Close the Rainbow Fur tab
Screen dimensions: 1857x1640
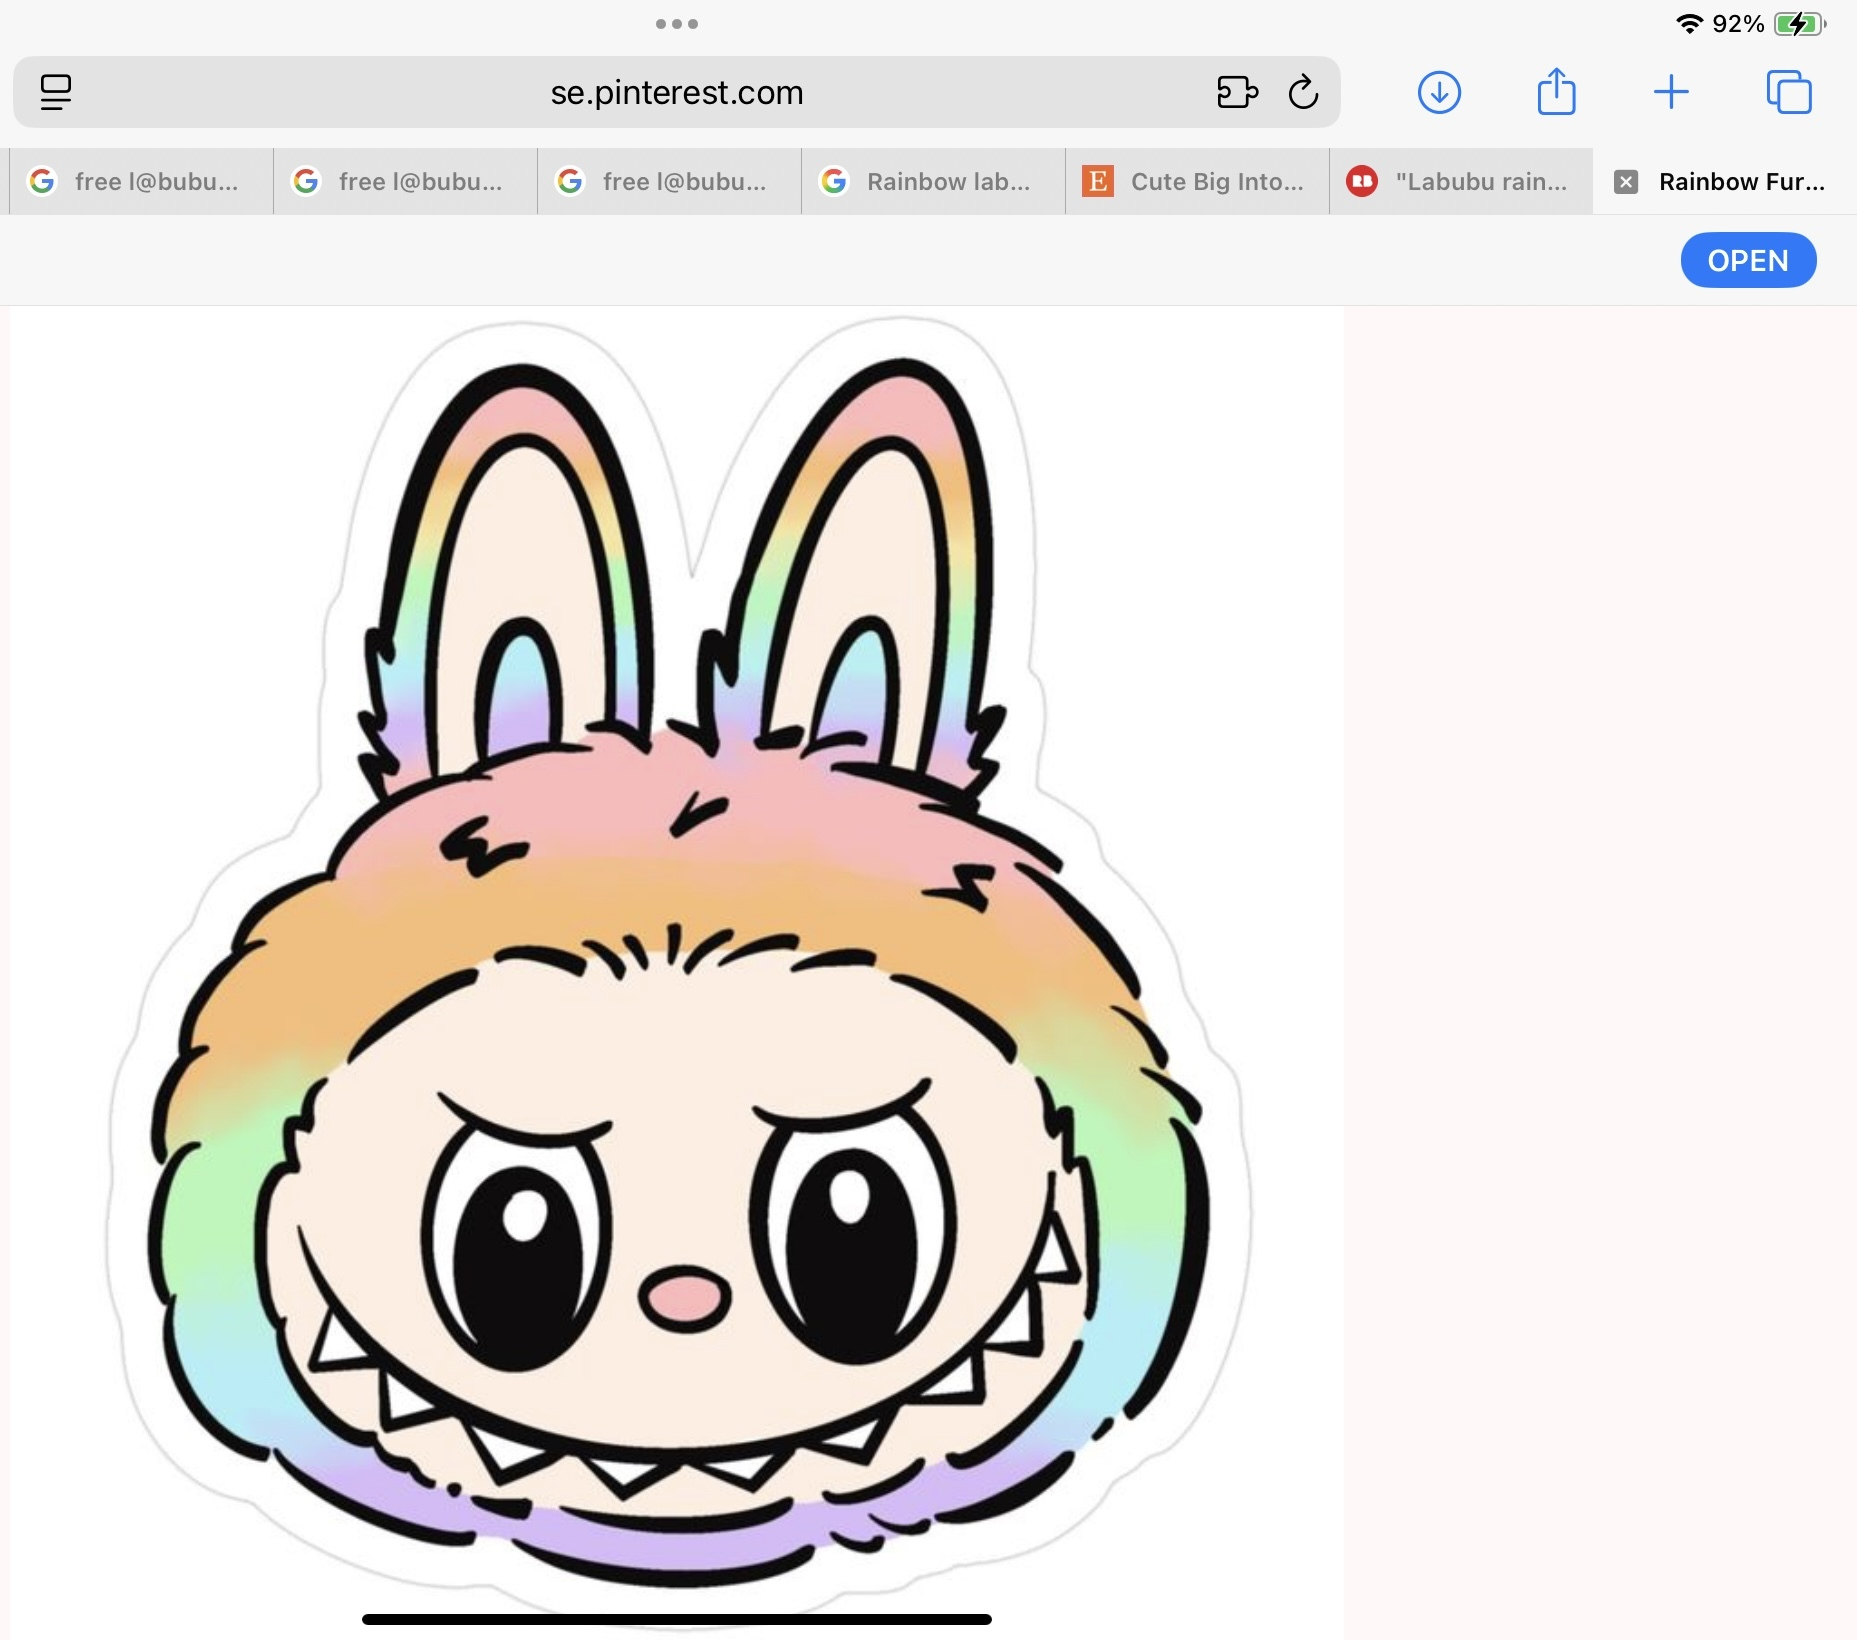click(x=1626, y=182)
